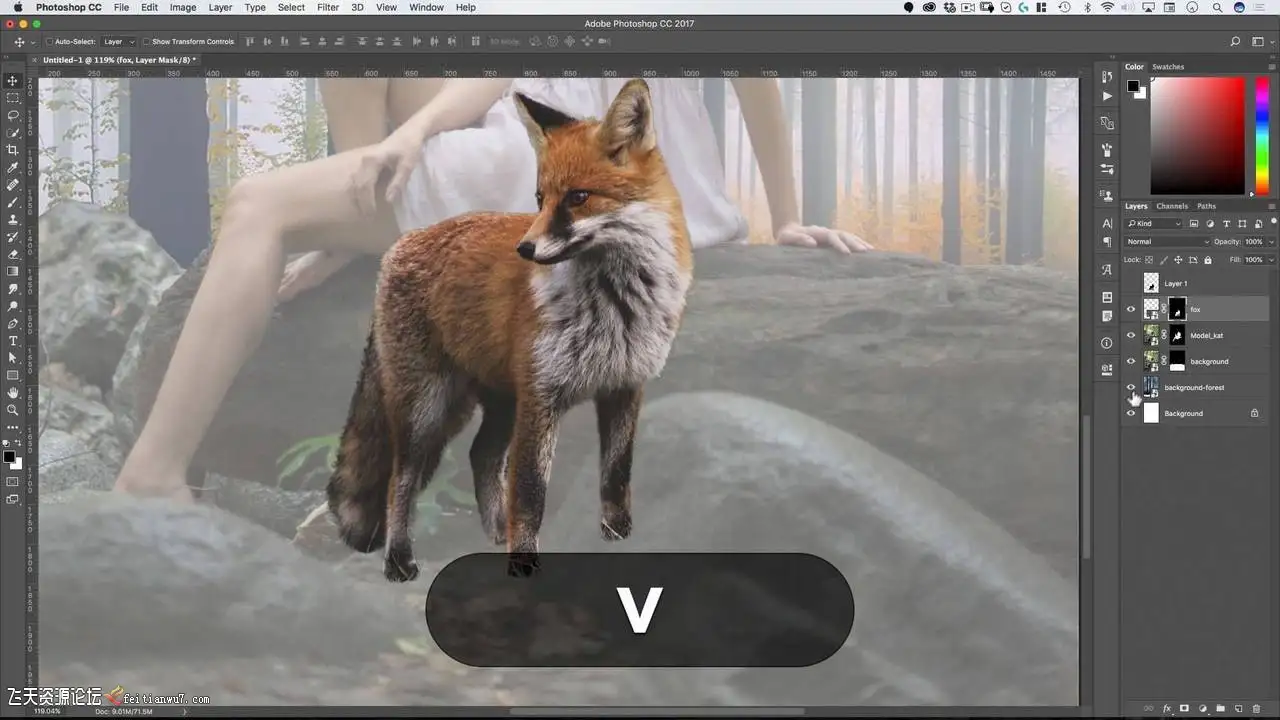Select the Clone Stamp tool

(13, 219)
